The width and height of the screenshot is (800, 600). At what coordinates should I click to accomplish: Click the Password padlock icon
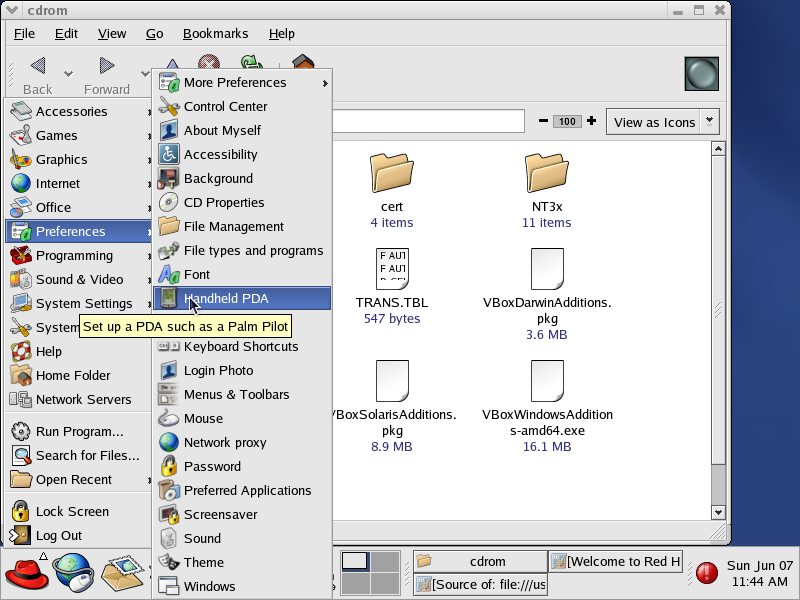tap(168, 466)
